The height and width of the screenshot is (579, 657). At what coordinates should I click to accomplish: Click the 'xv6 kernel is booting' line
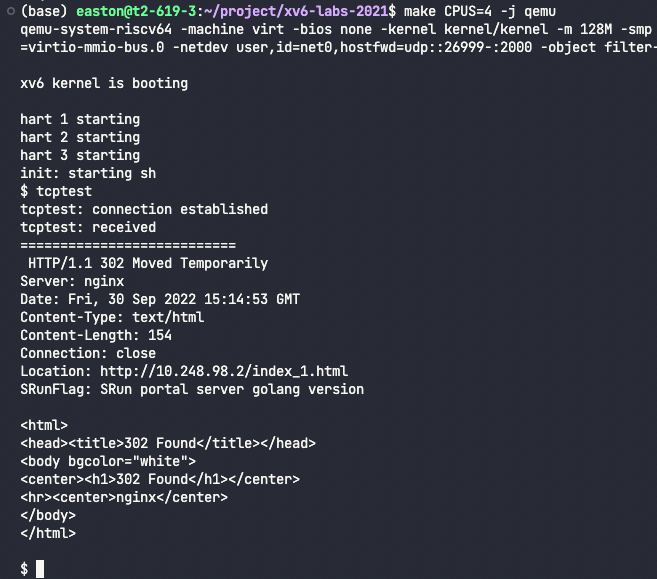104,83
